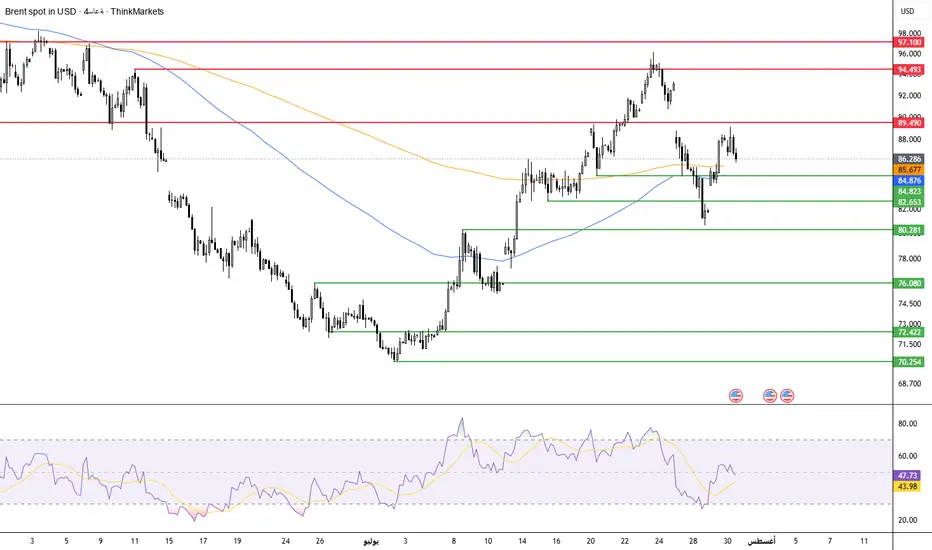Select the red 94.493 resistance price label

(909, 70)
